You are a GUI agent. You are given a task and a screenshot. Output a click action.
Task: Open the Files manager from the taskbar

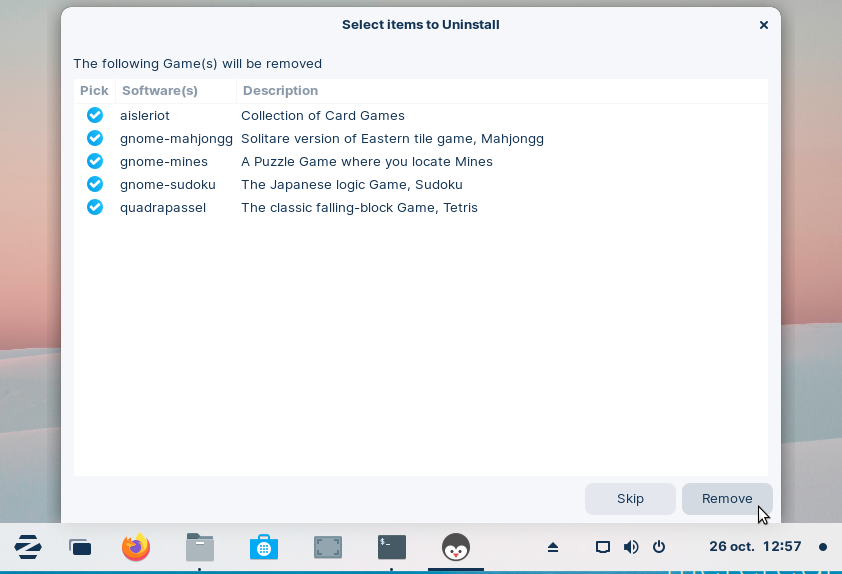(200, 547)
